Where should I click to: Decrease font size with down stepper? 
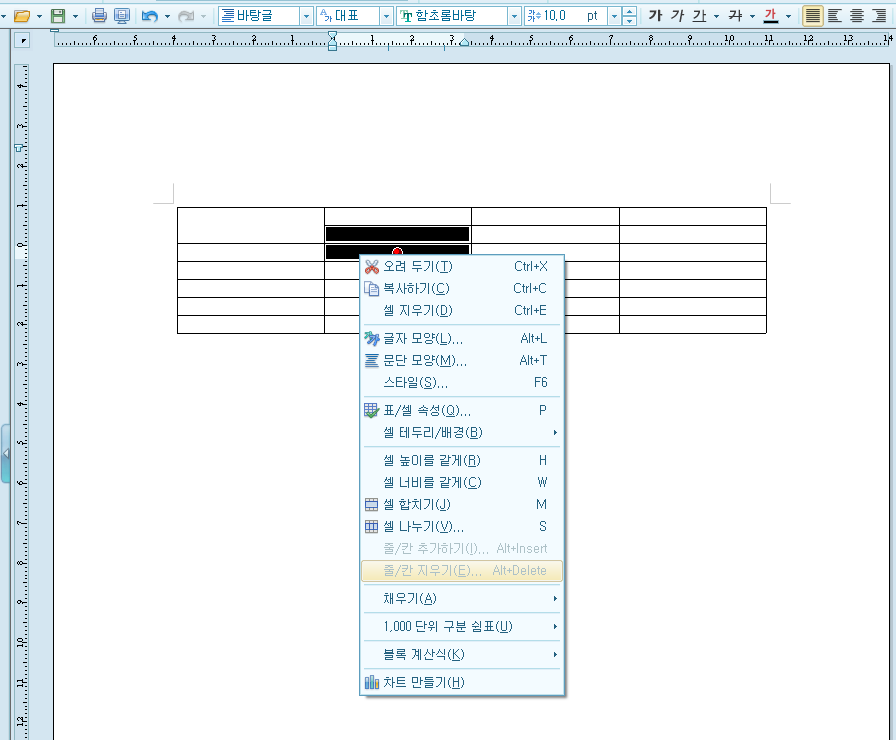click(x=629, y=21)
